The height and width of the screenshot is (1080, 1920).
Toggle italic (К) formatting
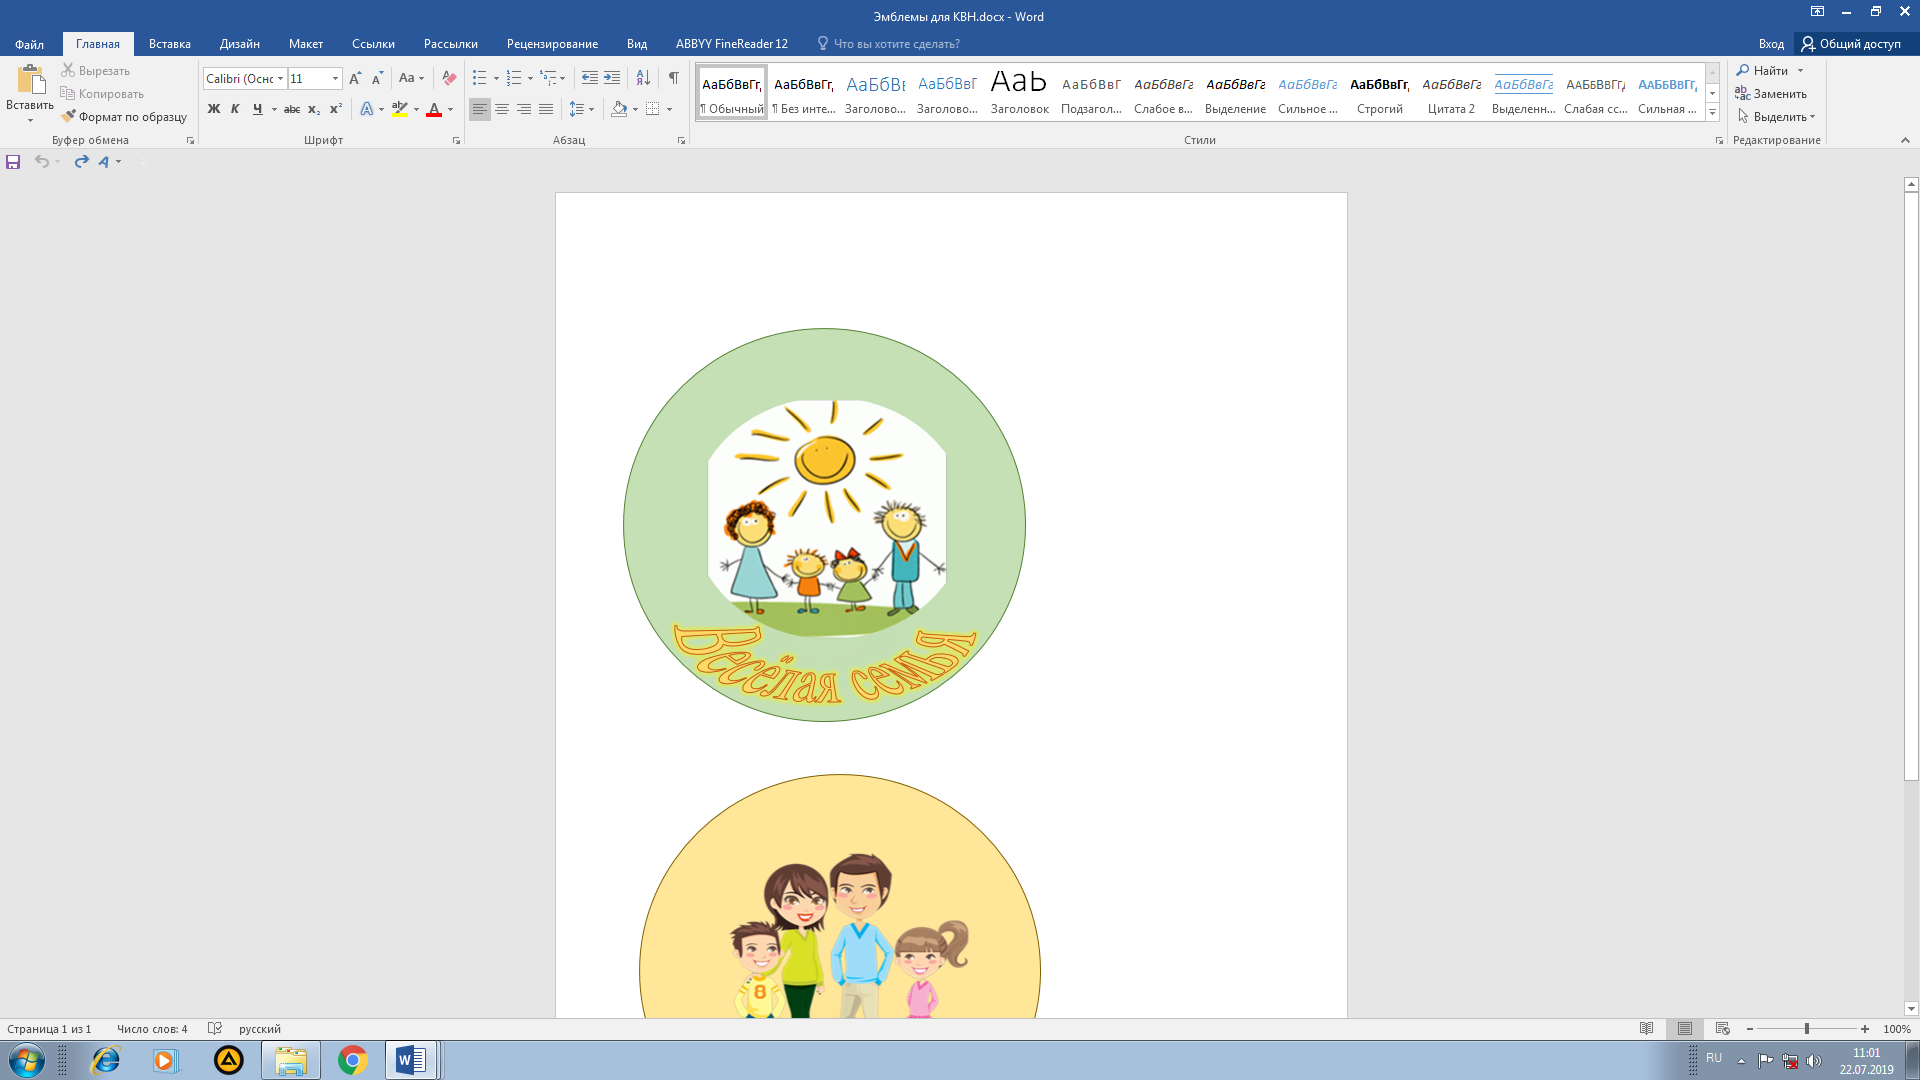pos(235,109)
